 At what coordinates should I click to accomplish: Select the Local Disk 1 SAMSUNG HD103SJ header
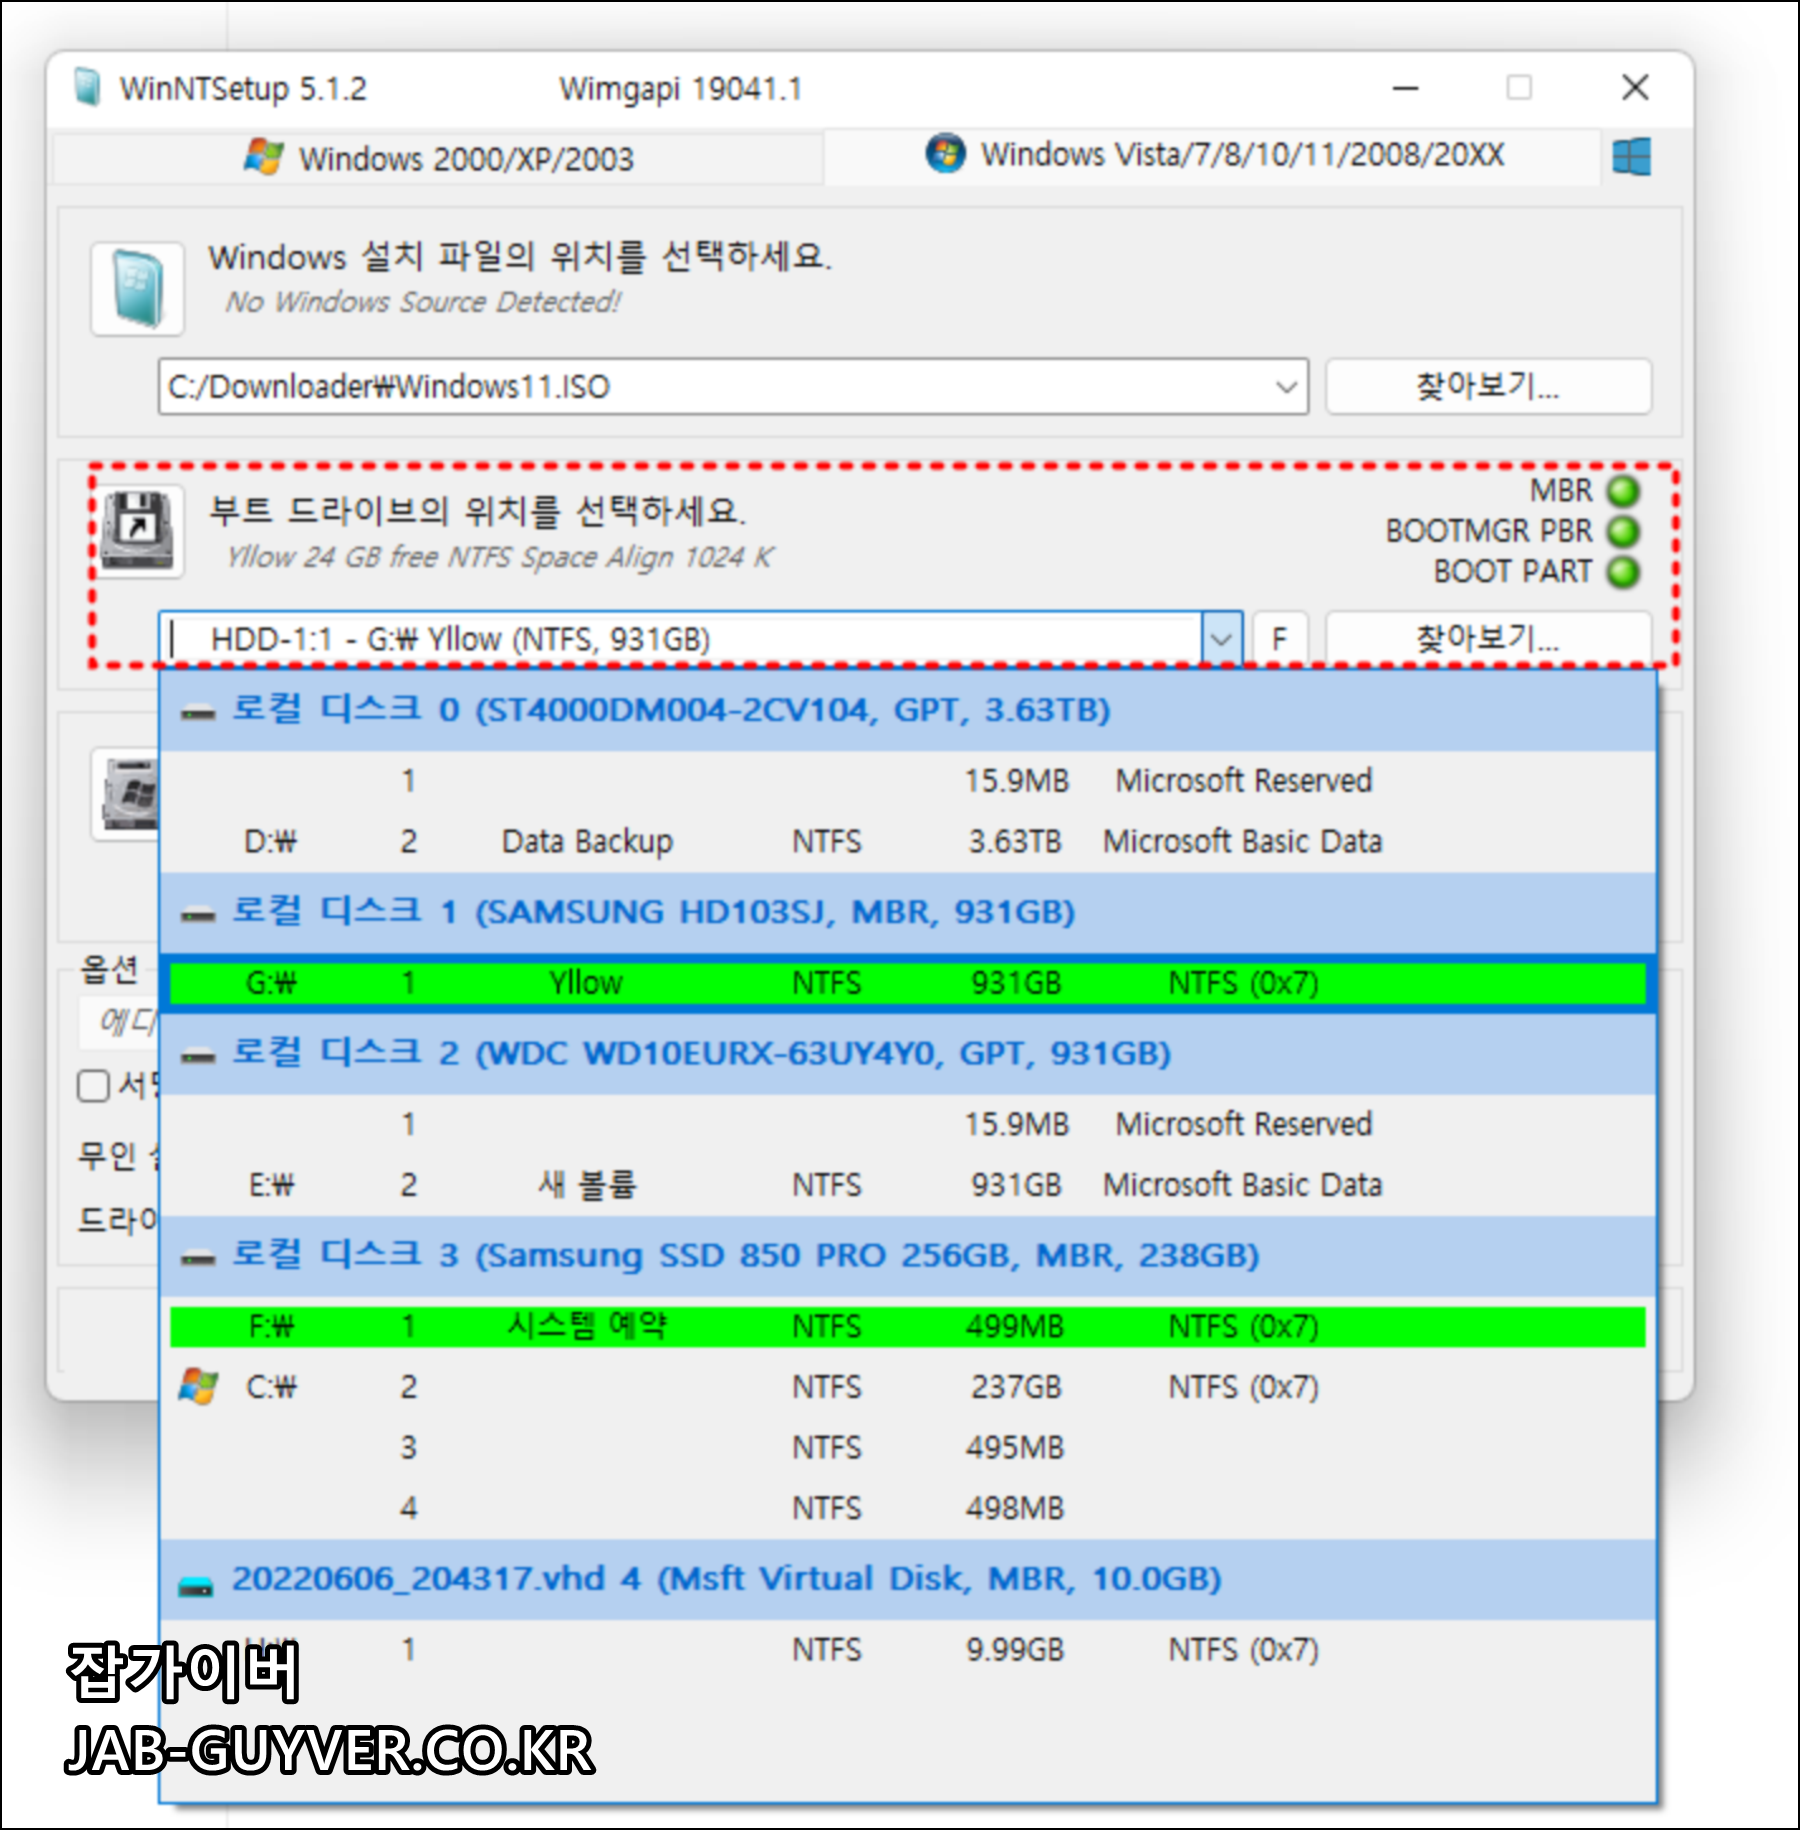[x=907, y=912]
